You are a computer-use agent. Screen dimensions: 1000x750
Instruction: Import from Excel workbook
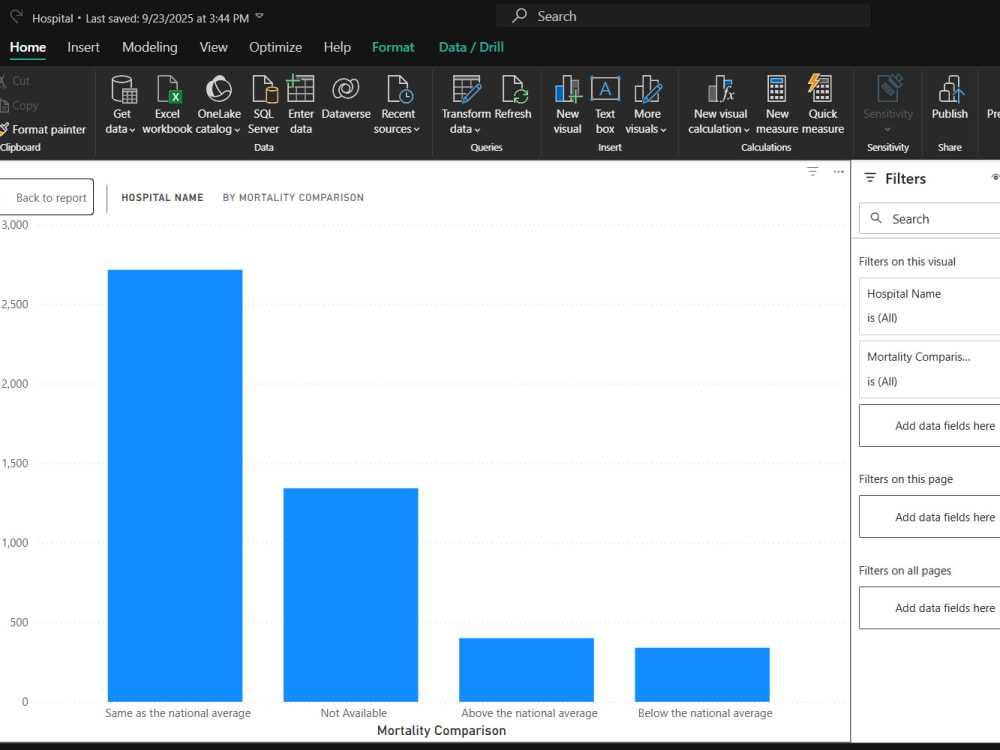point(167,105)
